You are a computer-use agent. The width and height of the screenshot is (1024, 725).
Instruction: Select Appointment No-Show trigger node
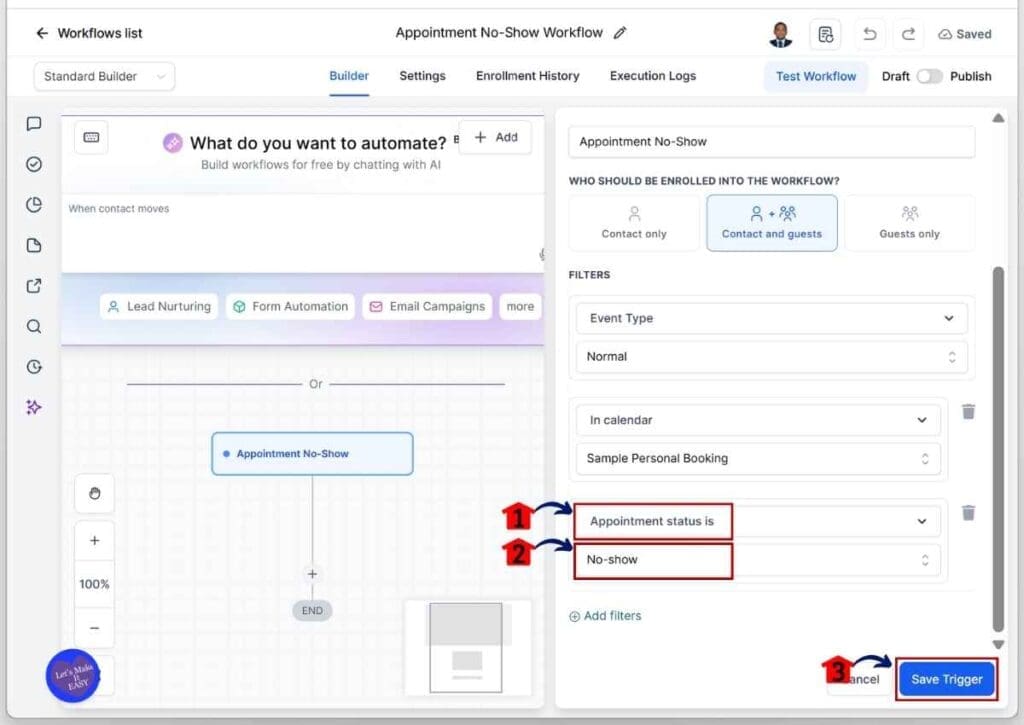click(x=312, y=453)
